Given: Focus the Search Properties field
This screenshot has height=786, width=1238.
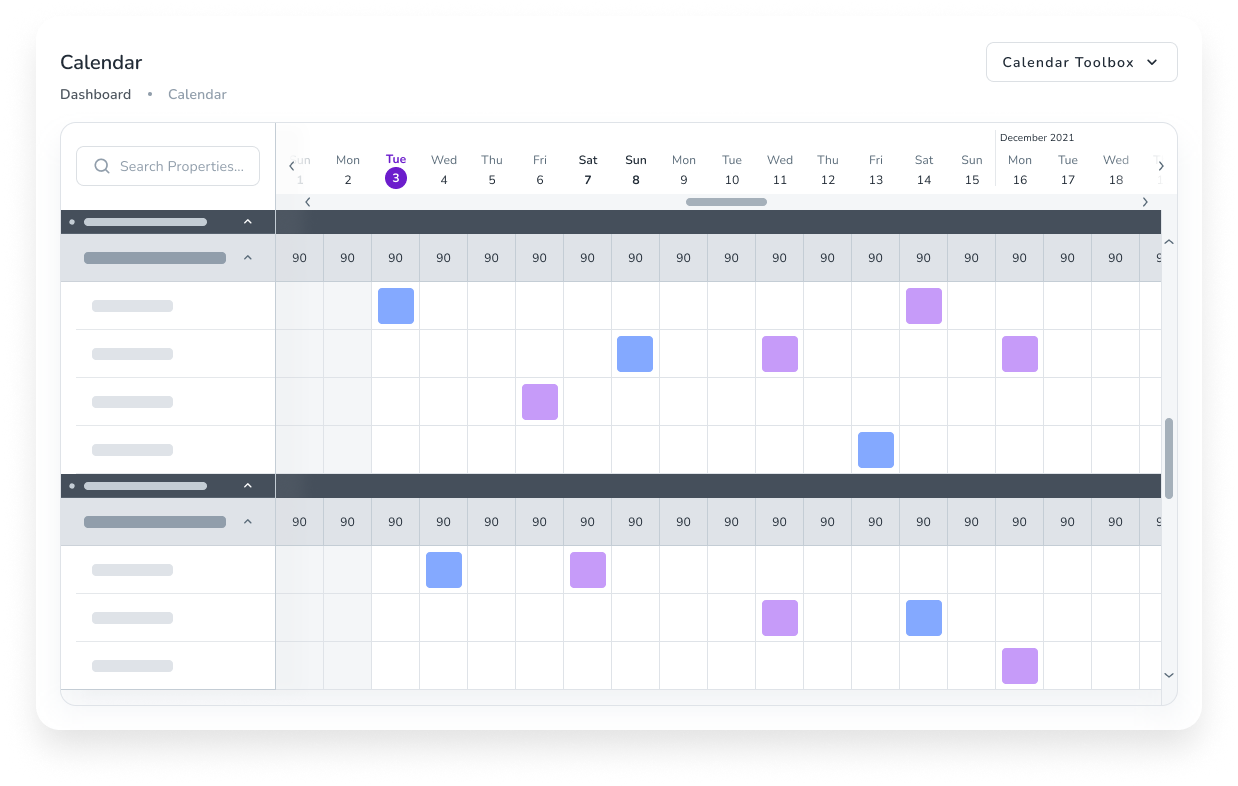Looking at the screenshot, I should [x=168, y=166].
